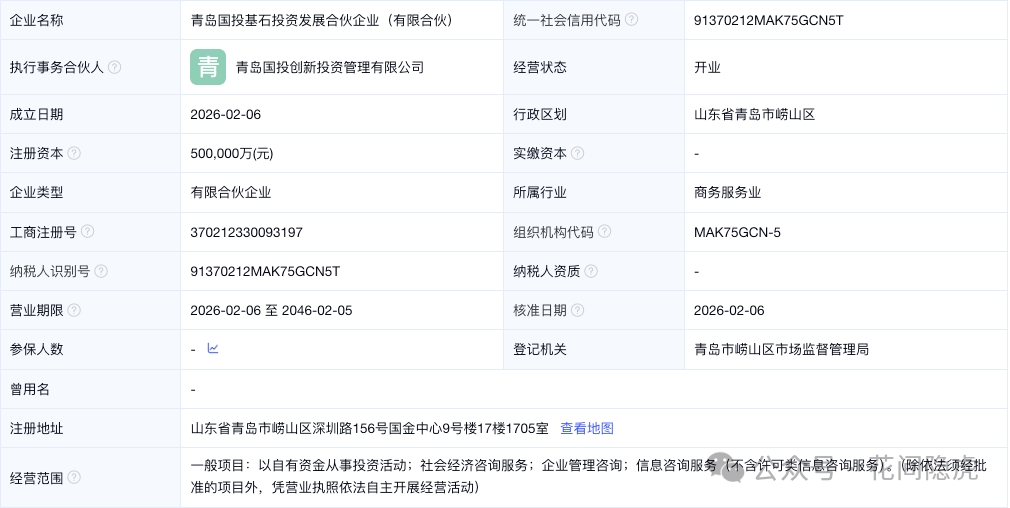Click the 所属行业 label
Screen dimensions: 1010x508
pyautogui.click(x=540, y=193)
